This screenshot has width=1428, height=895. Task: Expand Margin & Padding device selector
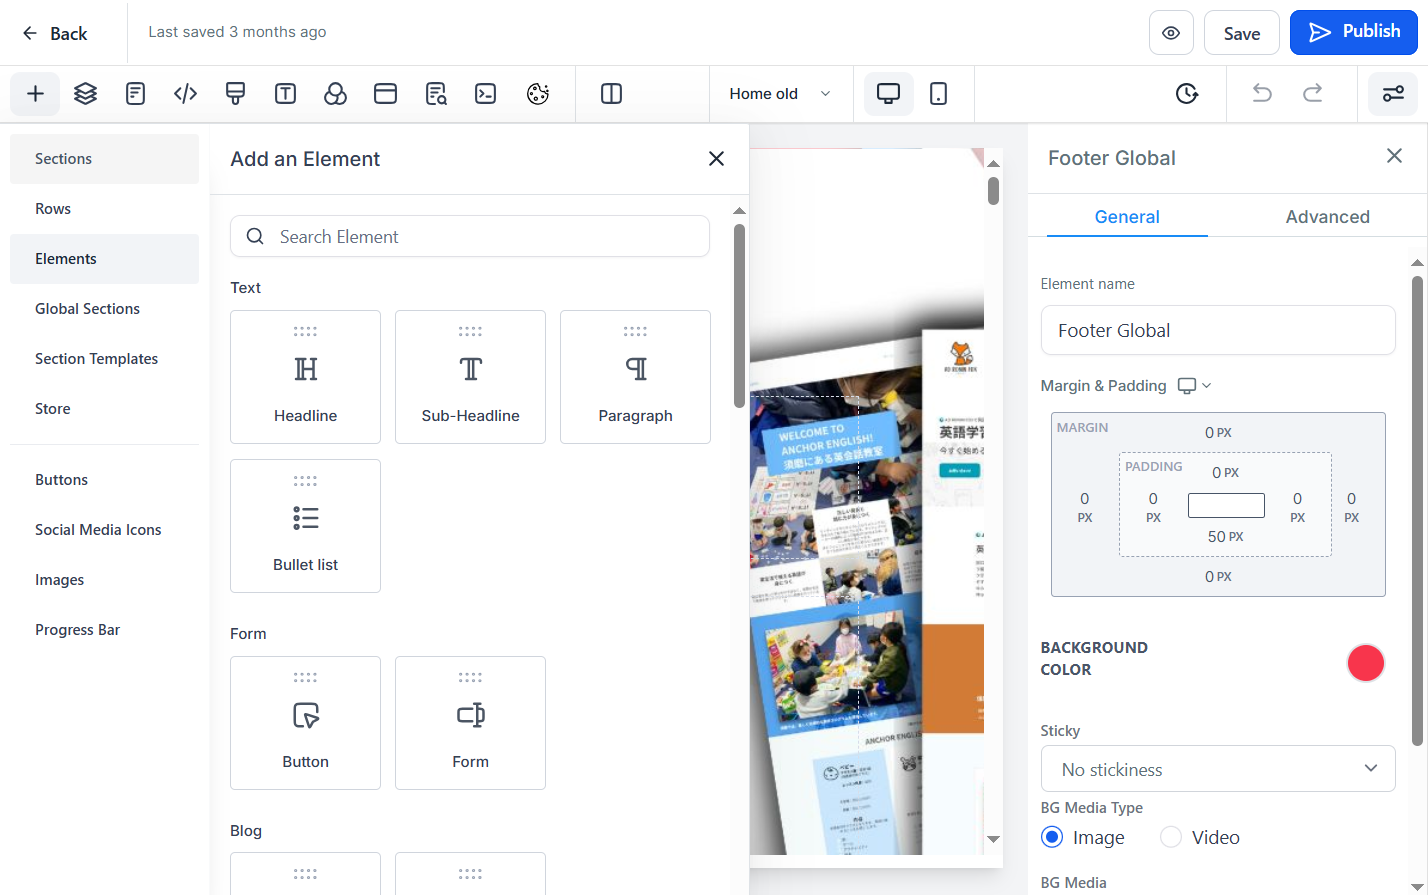click(1195, 386)
